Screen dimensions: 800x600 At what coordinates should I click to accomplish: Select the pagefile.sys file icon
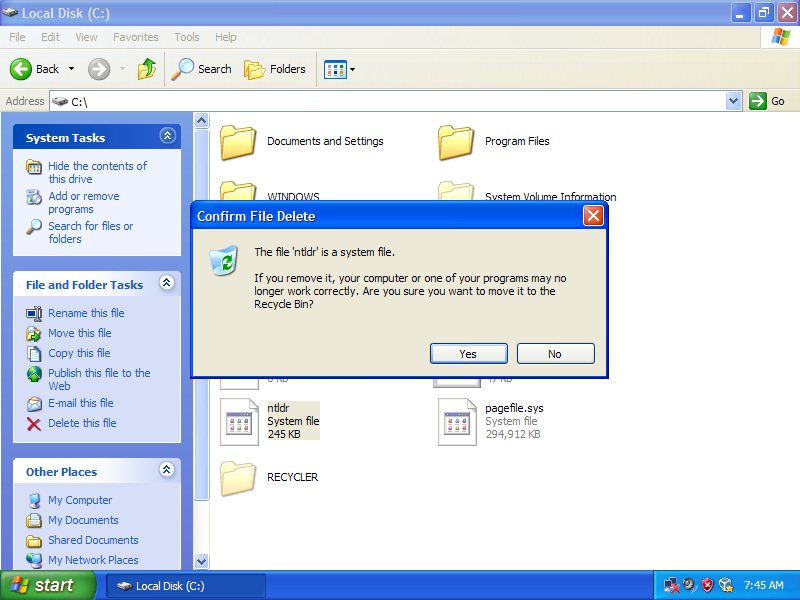coord(457,422)
